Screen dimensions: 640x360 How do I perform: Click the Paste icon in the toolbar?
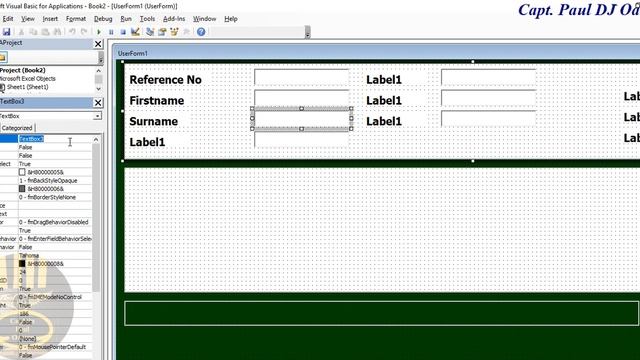tap(45, 32)
